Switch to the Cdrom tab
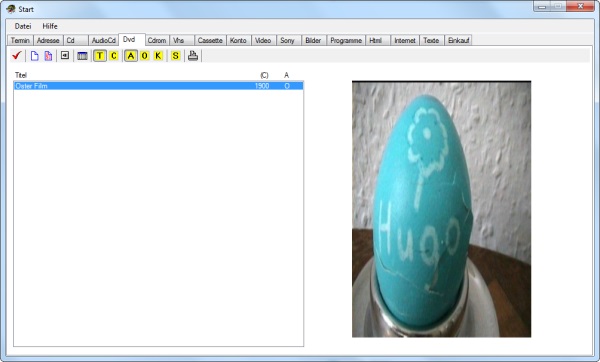 [x=157, y=40]
